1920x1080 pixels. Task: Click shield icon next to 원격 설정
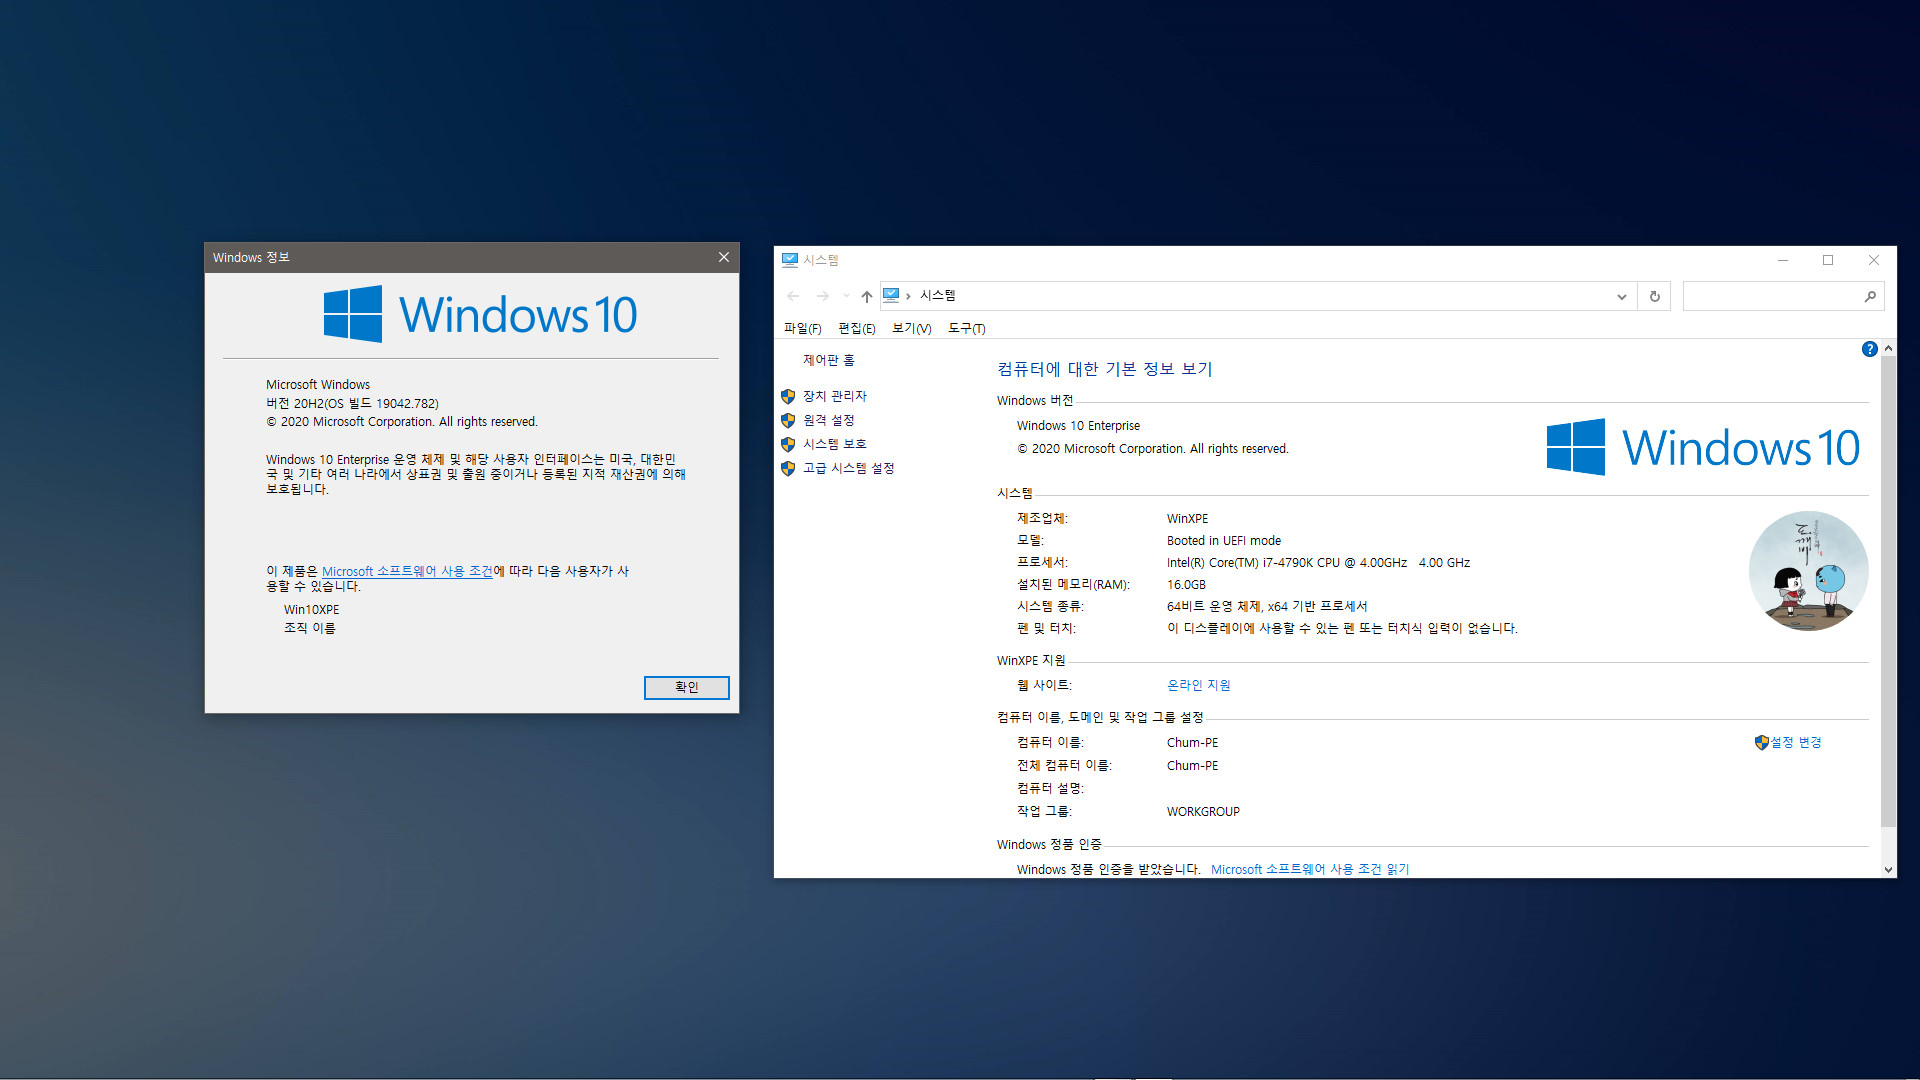coord(788,420)
